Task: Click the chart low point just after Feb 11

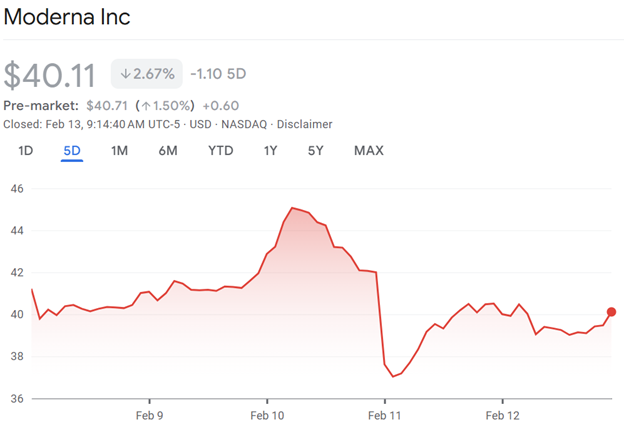Action: [393, 376]
